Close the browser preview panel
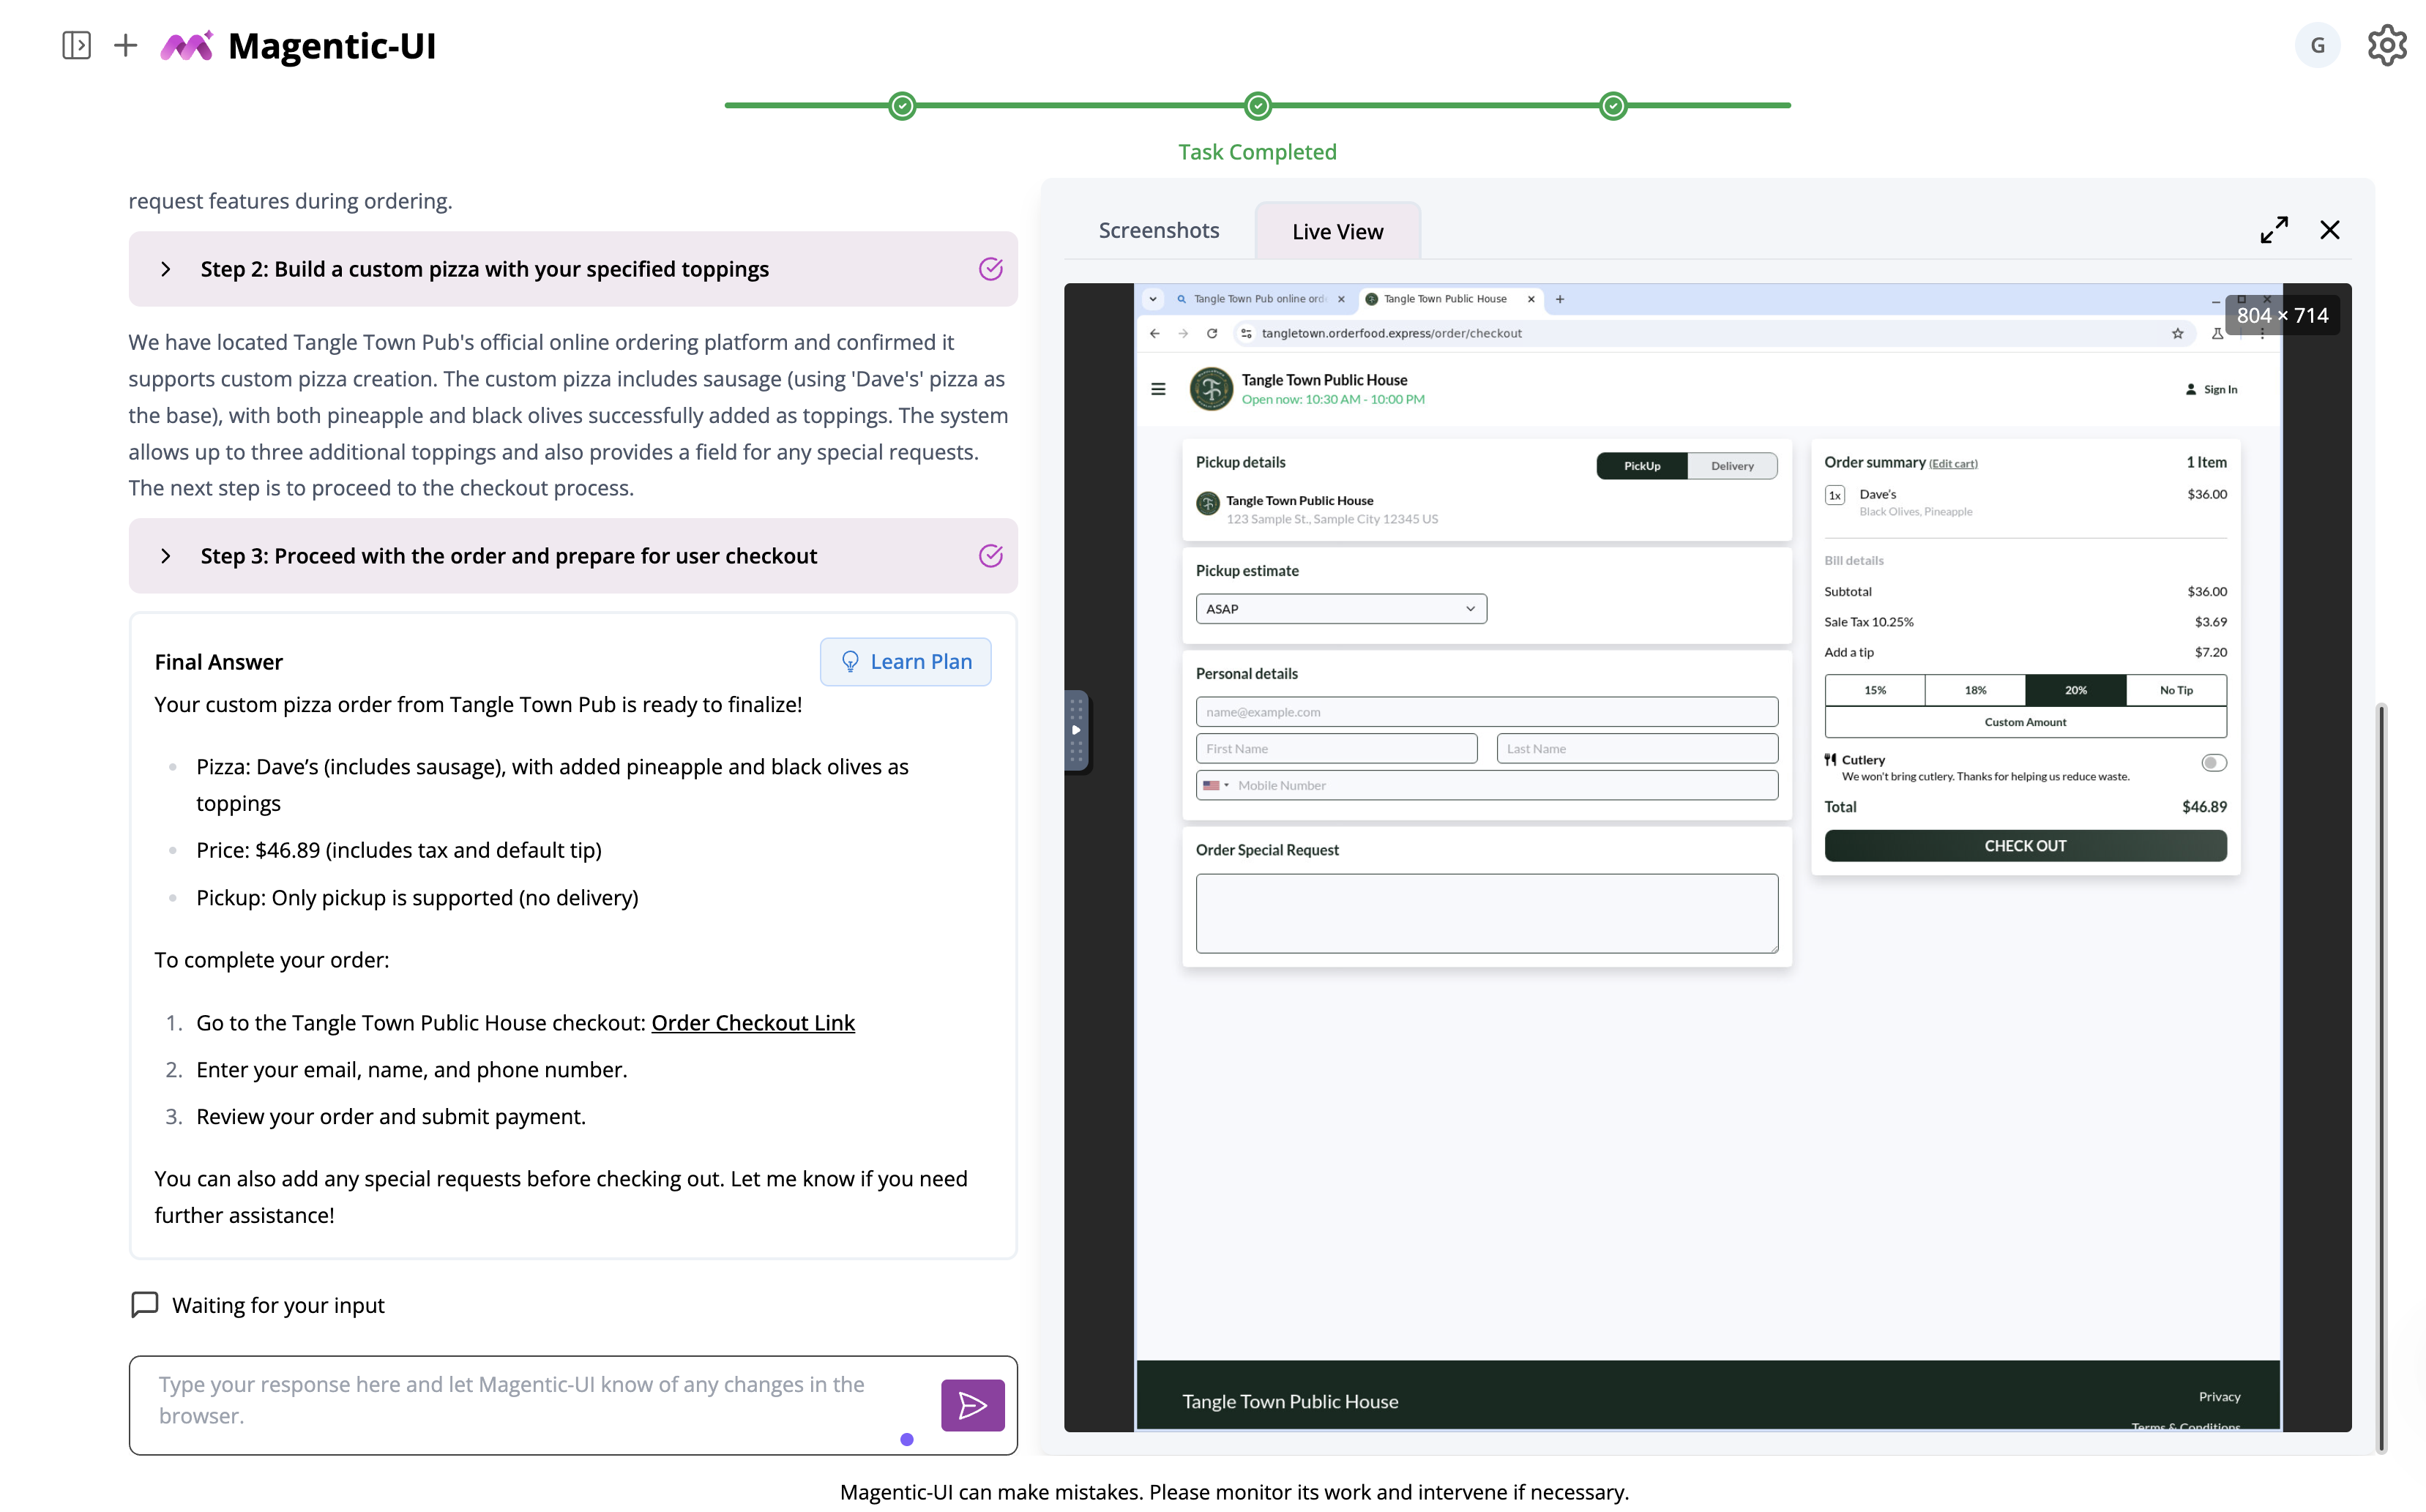The height and width of the screenshot is (1512, 2426). 2330,230
